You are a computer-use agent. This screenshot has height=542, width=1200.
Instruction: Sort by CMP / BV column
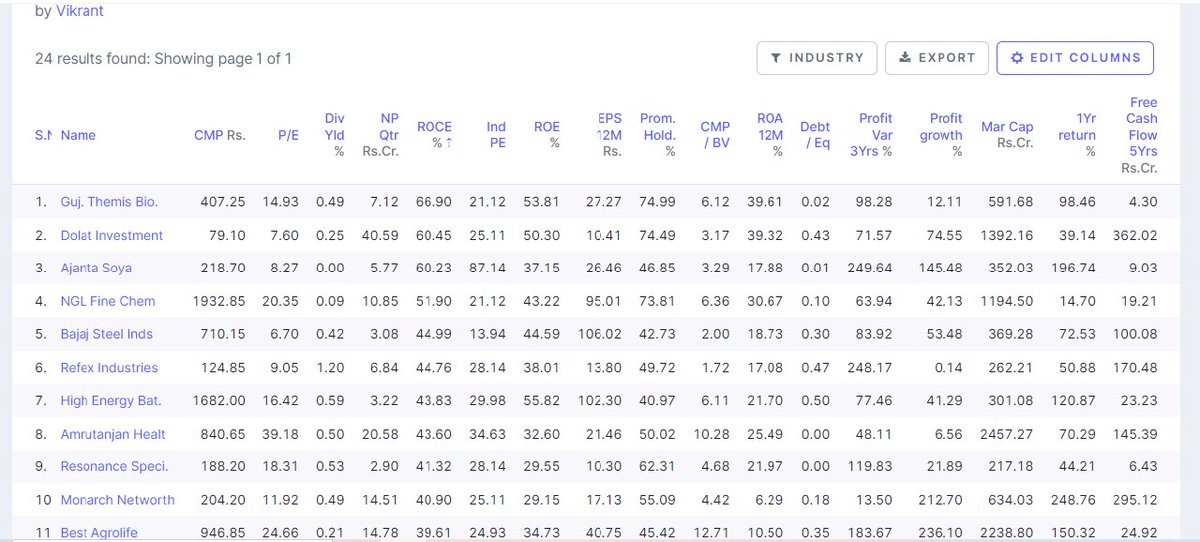(715, 135)
